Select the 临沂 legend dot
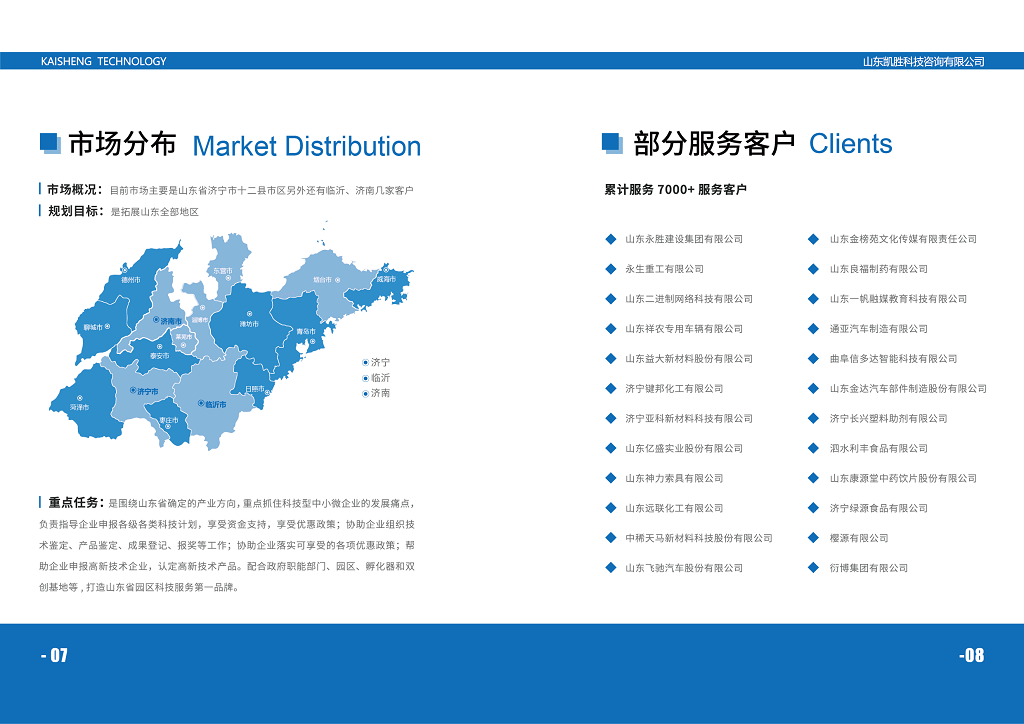The width and height of the screenshot is (1024, 724). point(365,378)
